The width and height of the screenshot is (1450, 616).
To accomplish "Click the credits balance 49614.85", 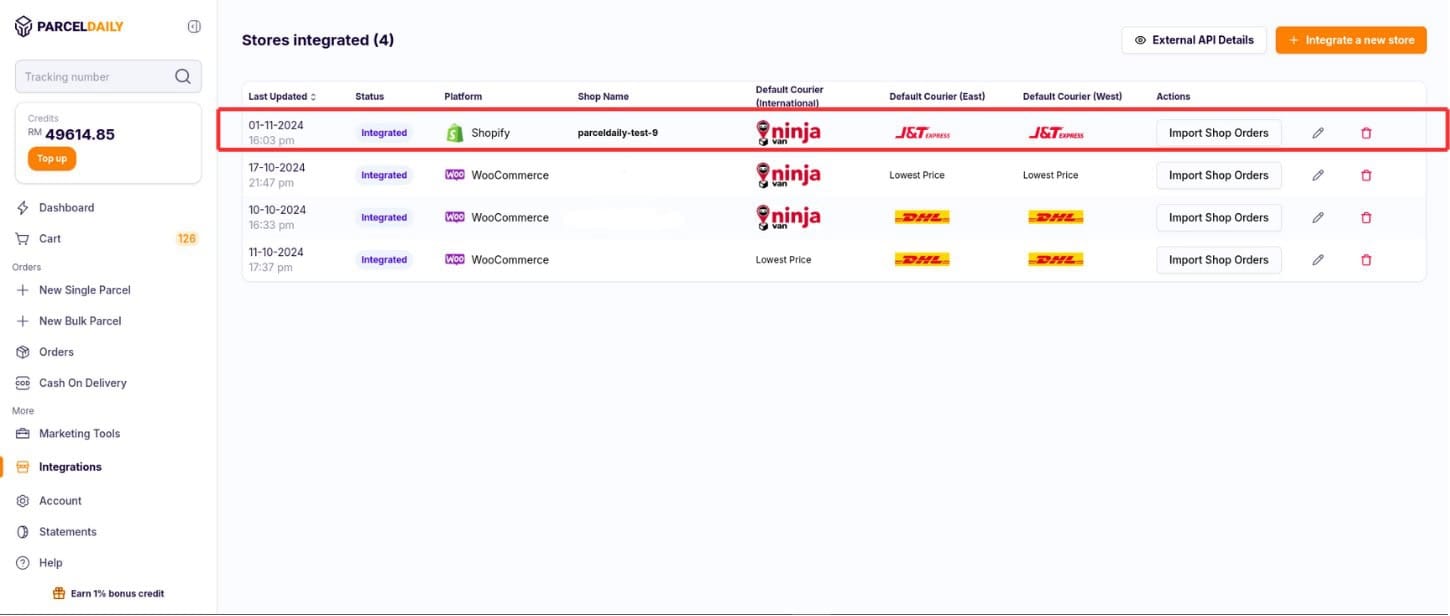I will [x=80, y=134].
